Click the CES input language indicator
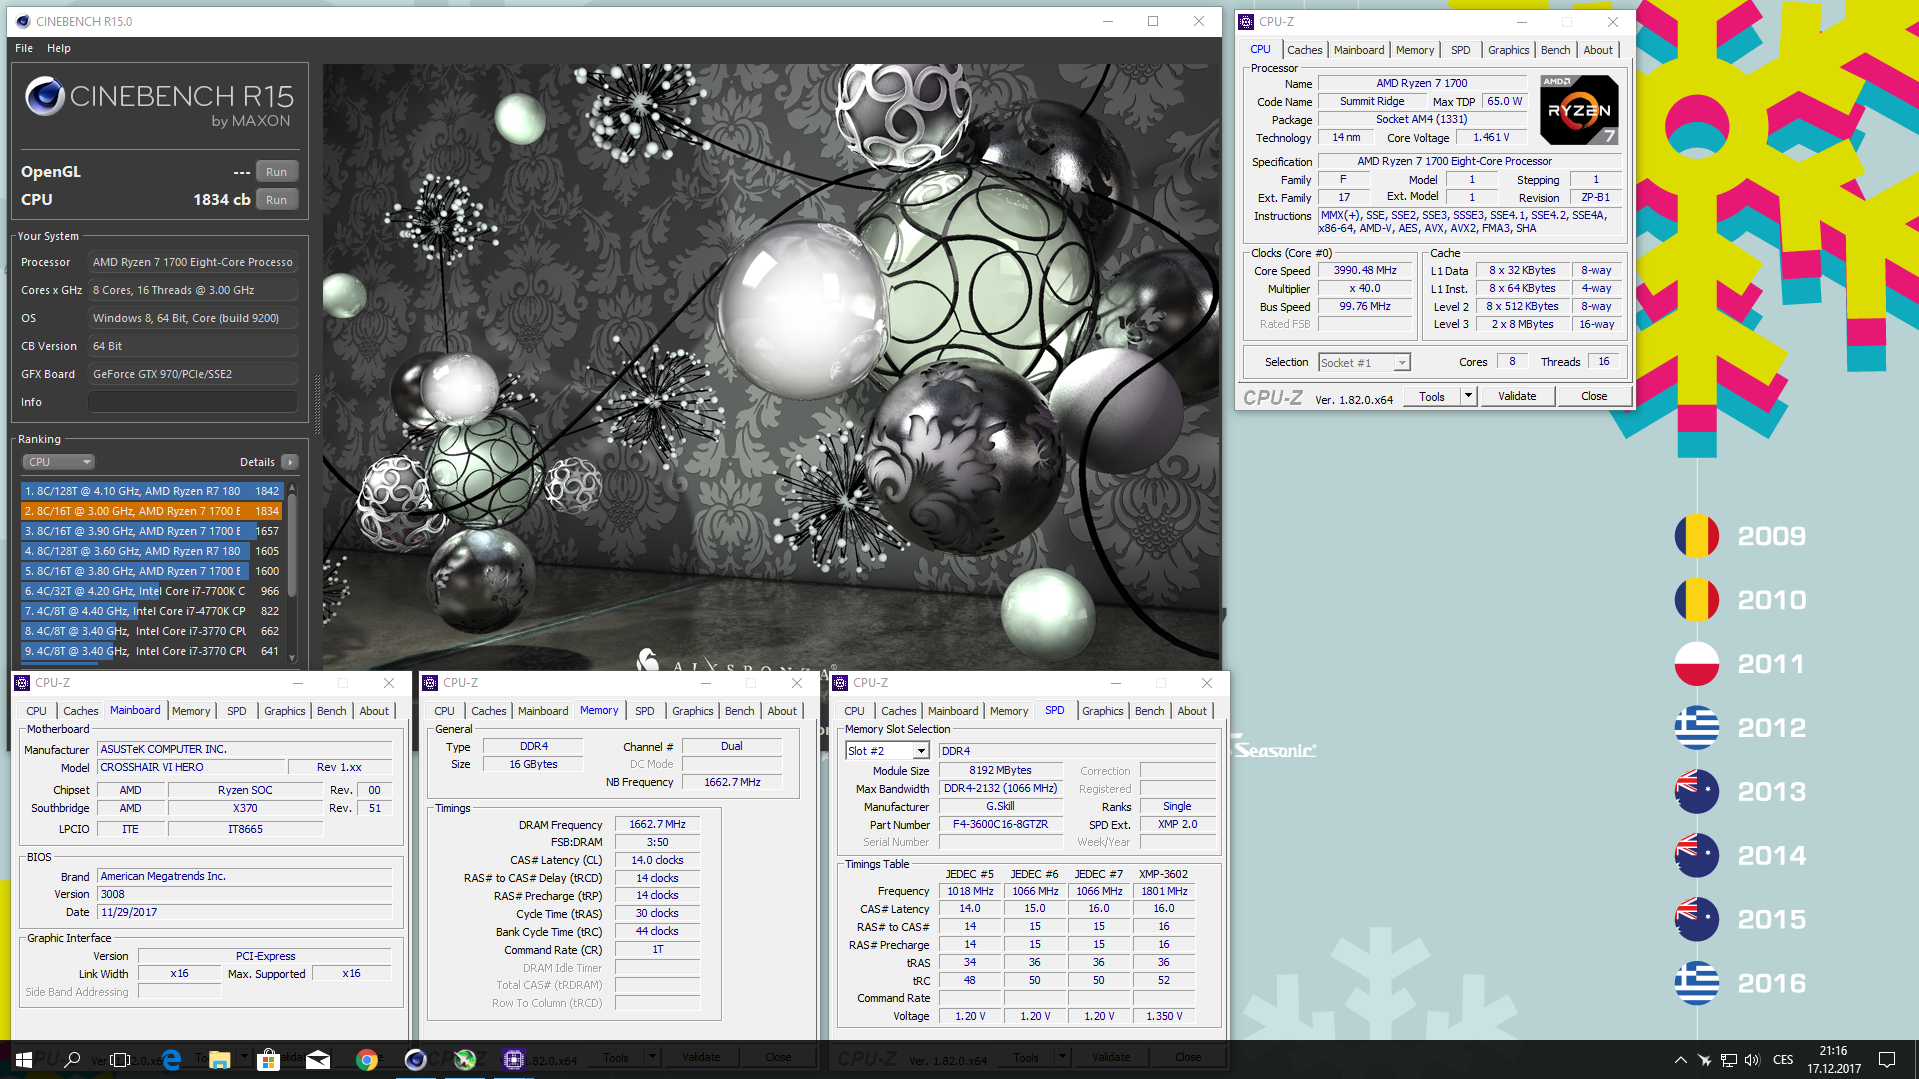This screenshot has width=1919, height=1079. pyautogui.click(x=1783, y=1060)
